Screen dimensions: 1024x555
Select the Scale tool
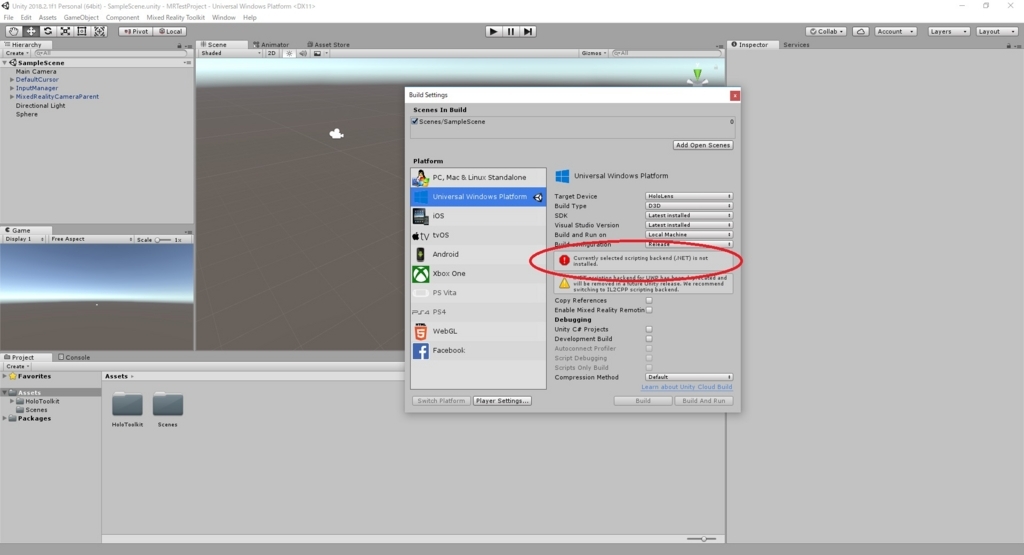pos(65,31)
